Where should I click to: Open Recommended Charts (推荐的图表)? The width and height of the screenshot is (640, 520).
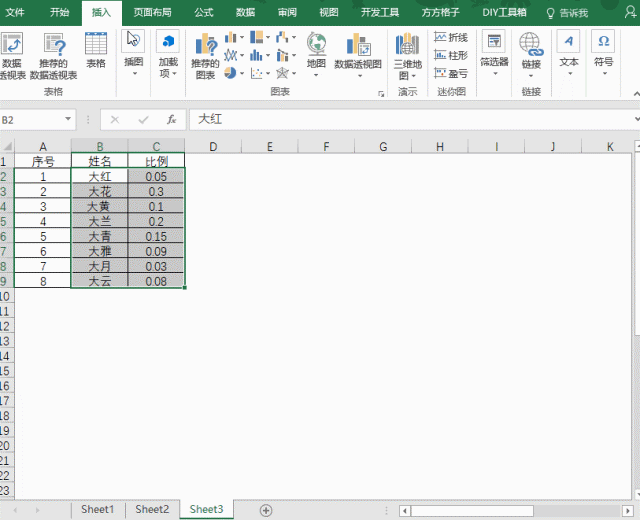205,56
